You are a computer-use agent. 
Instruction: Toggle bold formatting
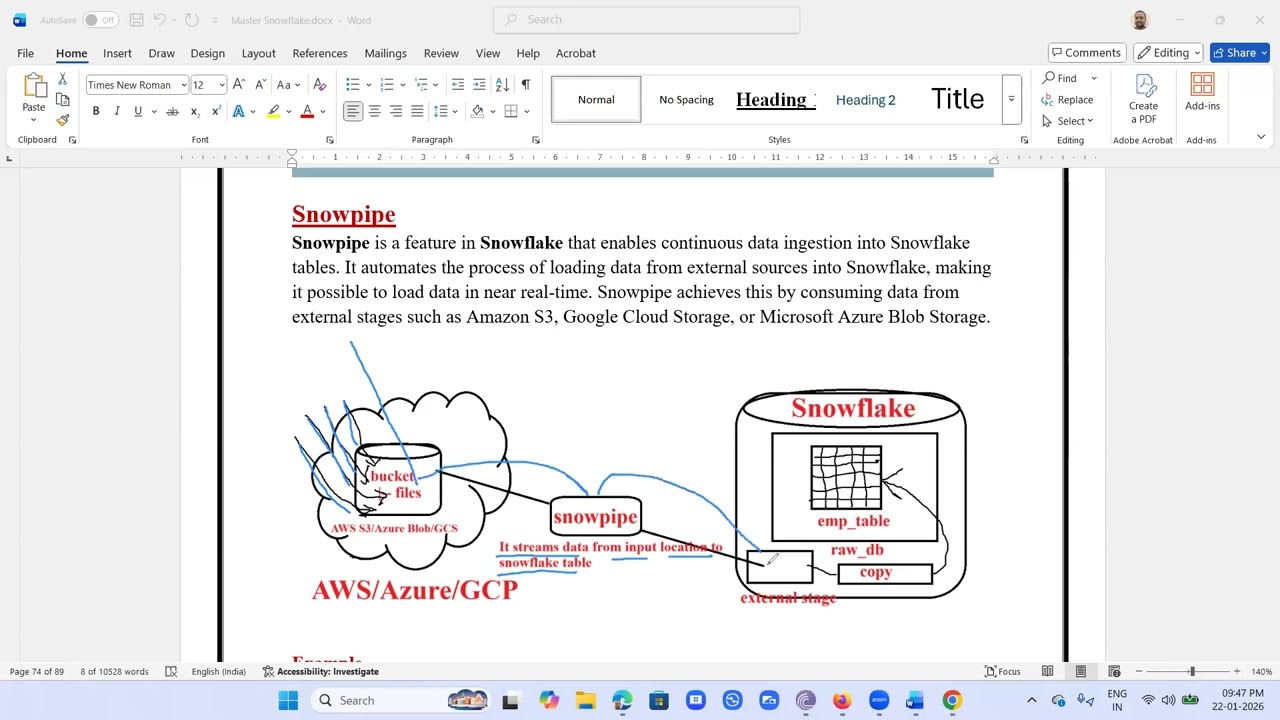pyautogui.click(x=96, y=111)
